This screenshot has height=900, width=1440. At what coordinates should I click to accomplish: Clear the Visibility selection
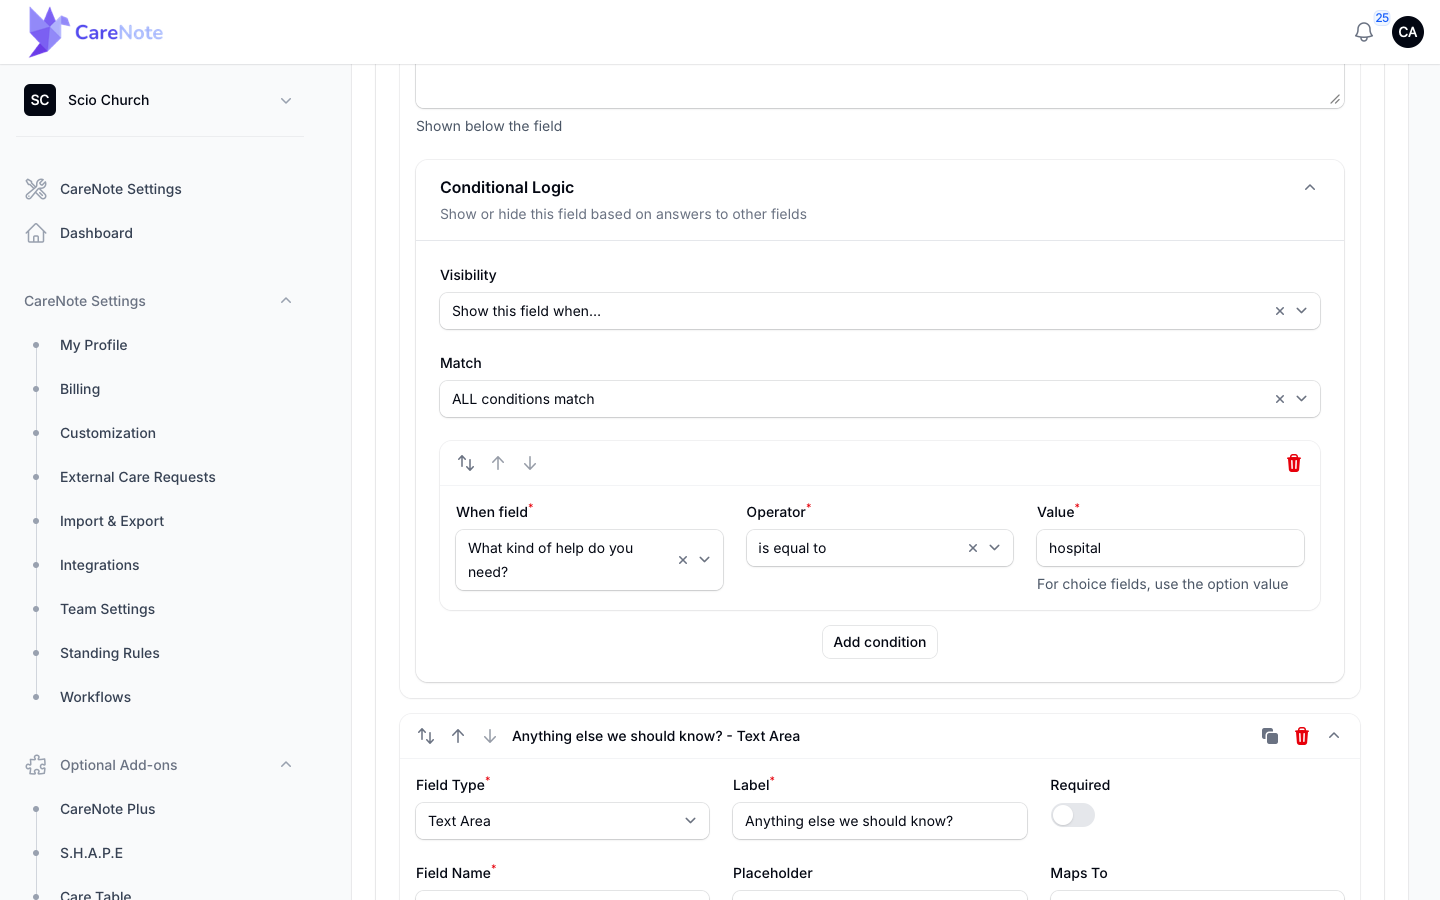pyautogui.click(x=1280, y=311)
